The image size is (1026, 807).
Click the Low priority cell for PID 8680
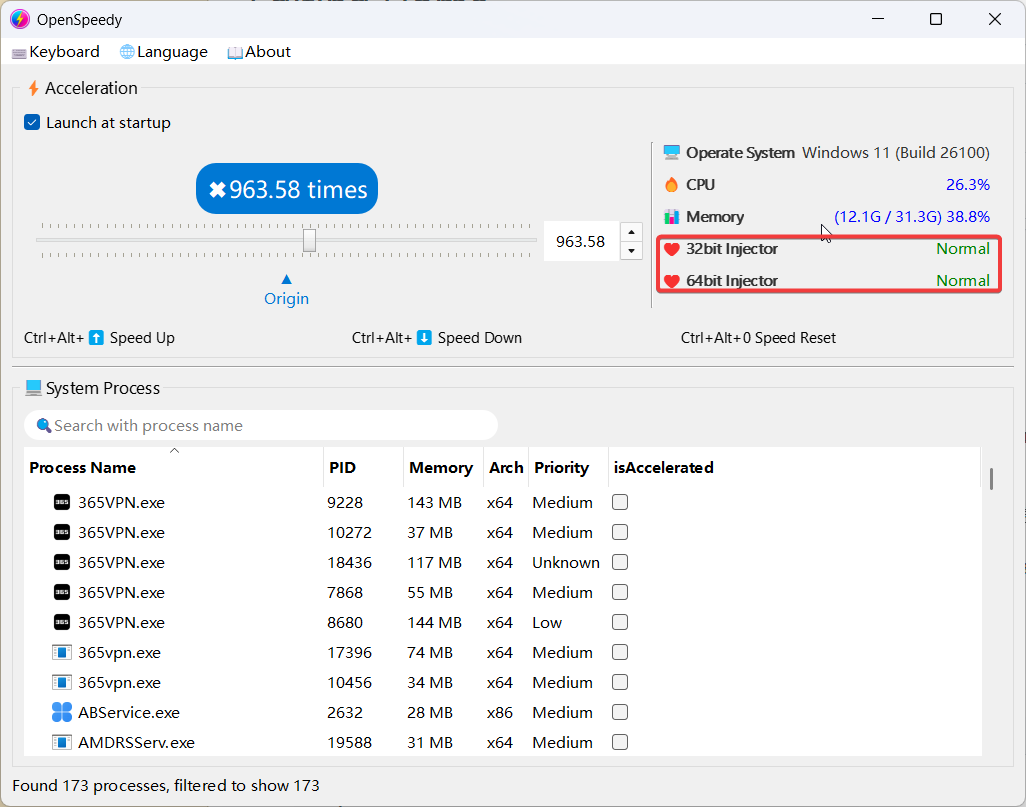tap(547, 622)
